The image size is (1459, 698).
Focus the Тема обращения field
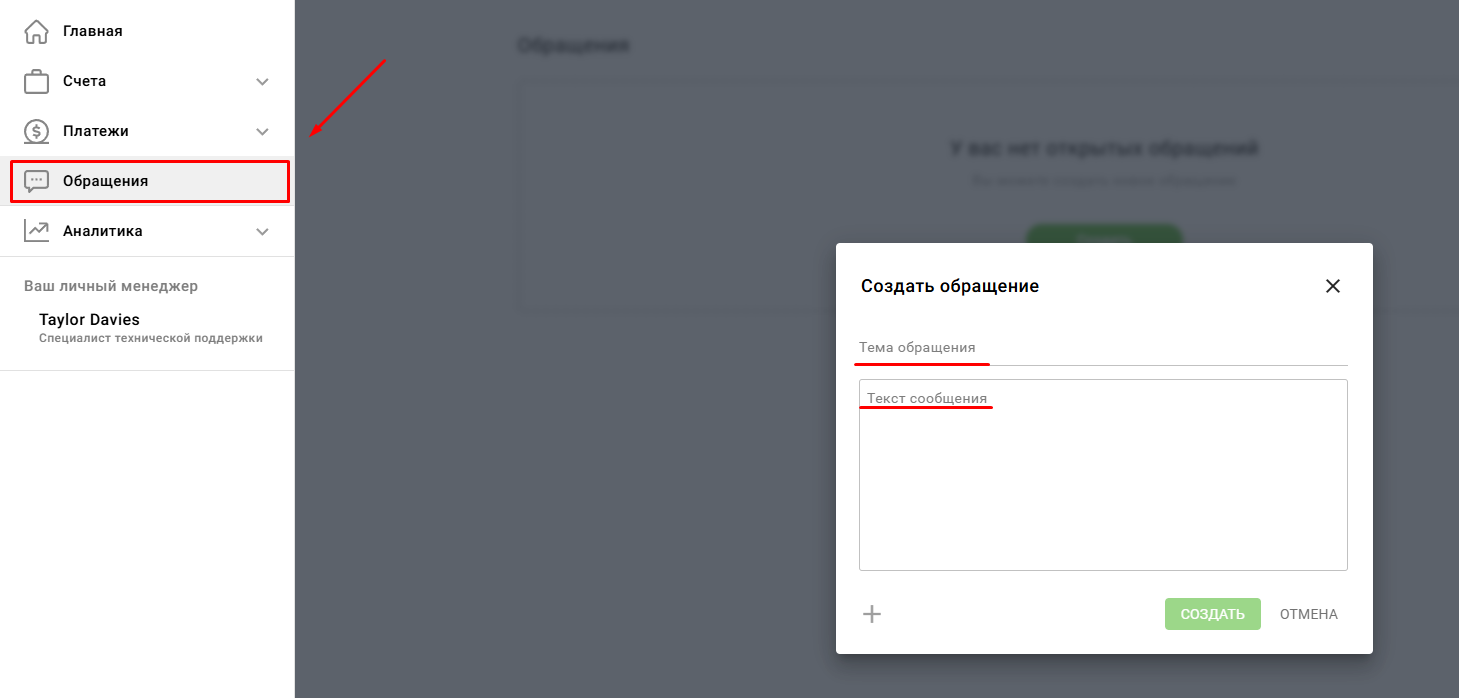coord(1102,348)
